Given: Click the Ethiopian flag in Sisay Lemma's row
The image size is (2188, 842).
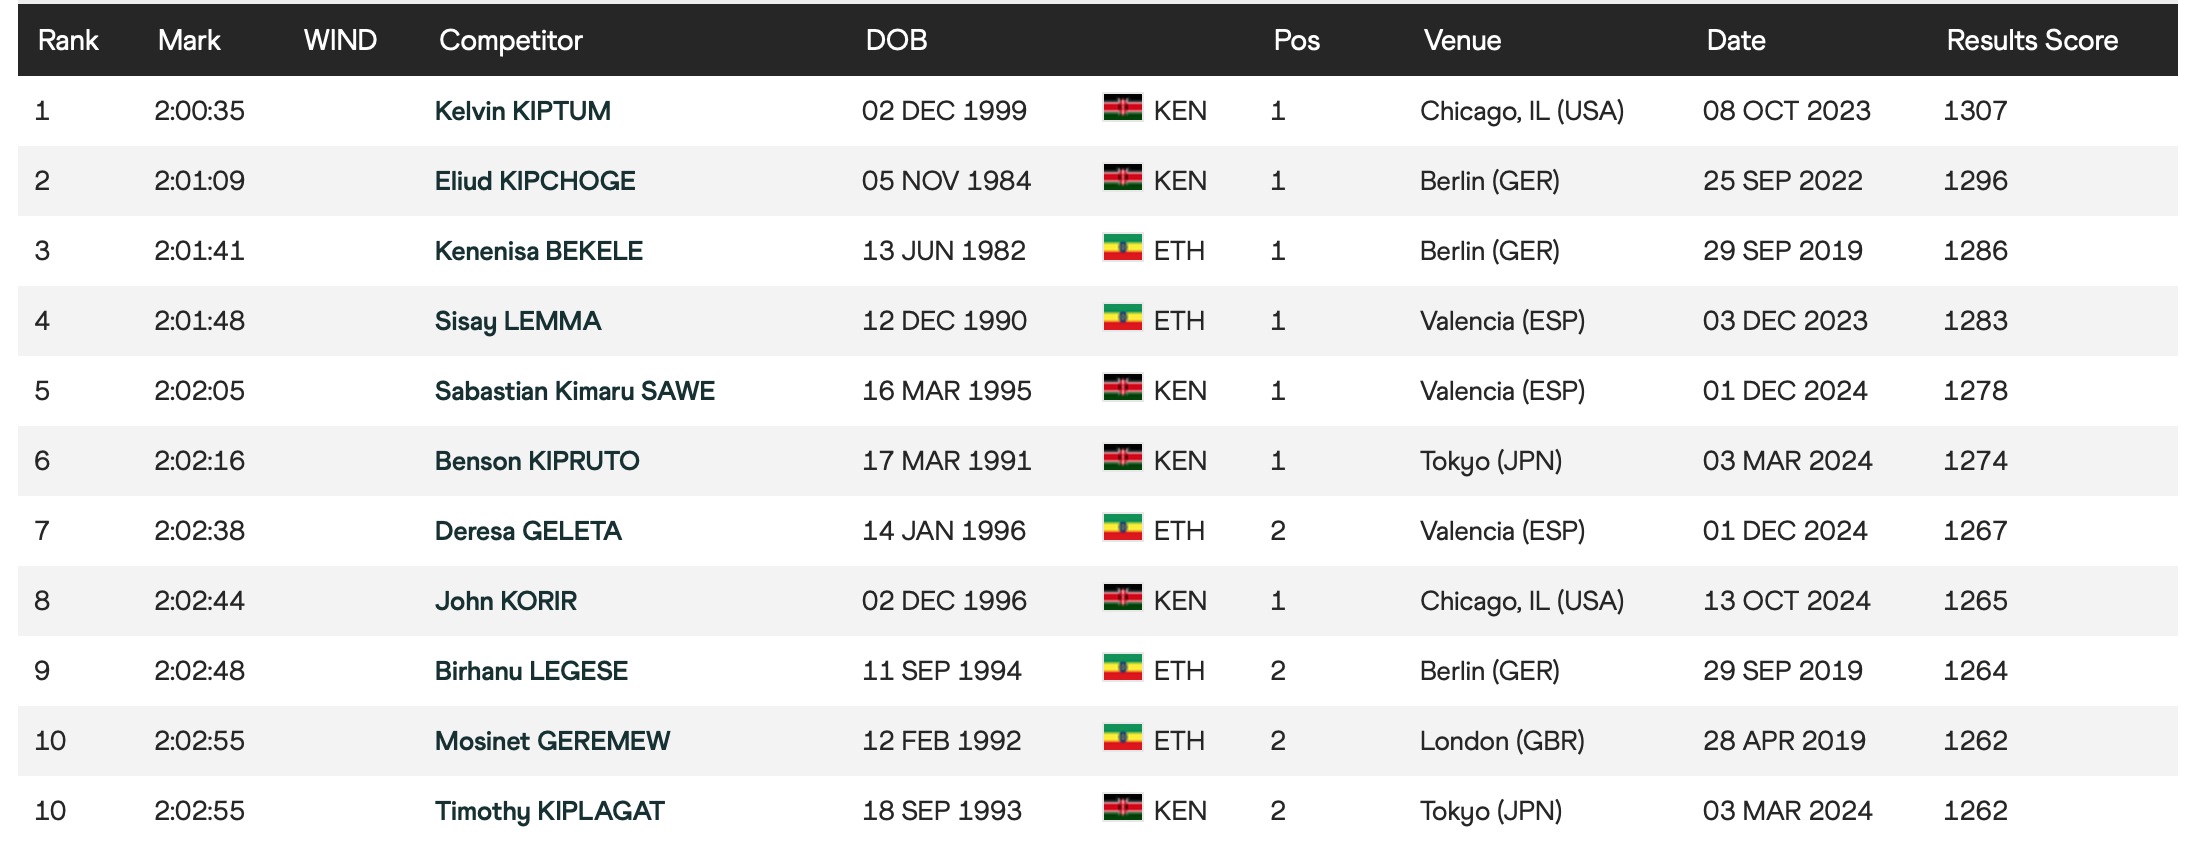Looking at the screenshot, I should click(1122, 318).
